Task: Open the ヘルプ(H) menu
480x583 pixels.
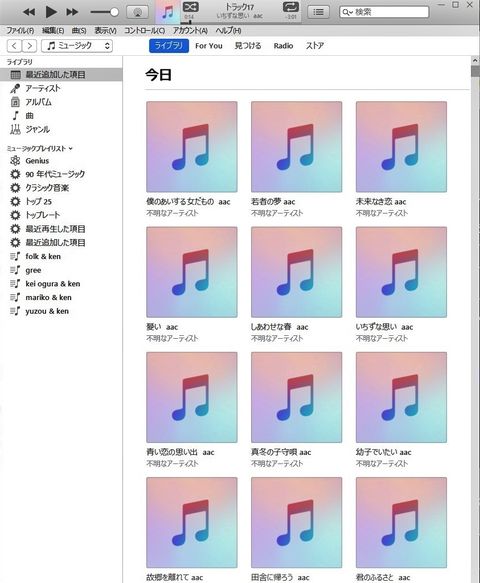Action: (x=228, y=30)
